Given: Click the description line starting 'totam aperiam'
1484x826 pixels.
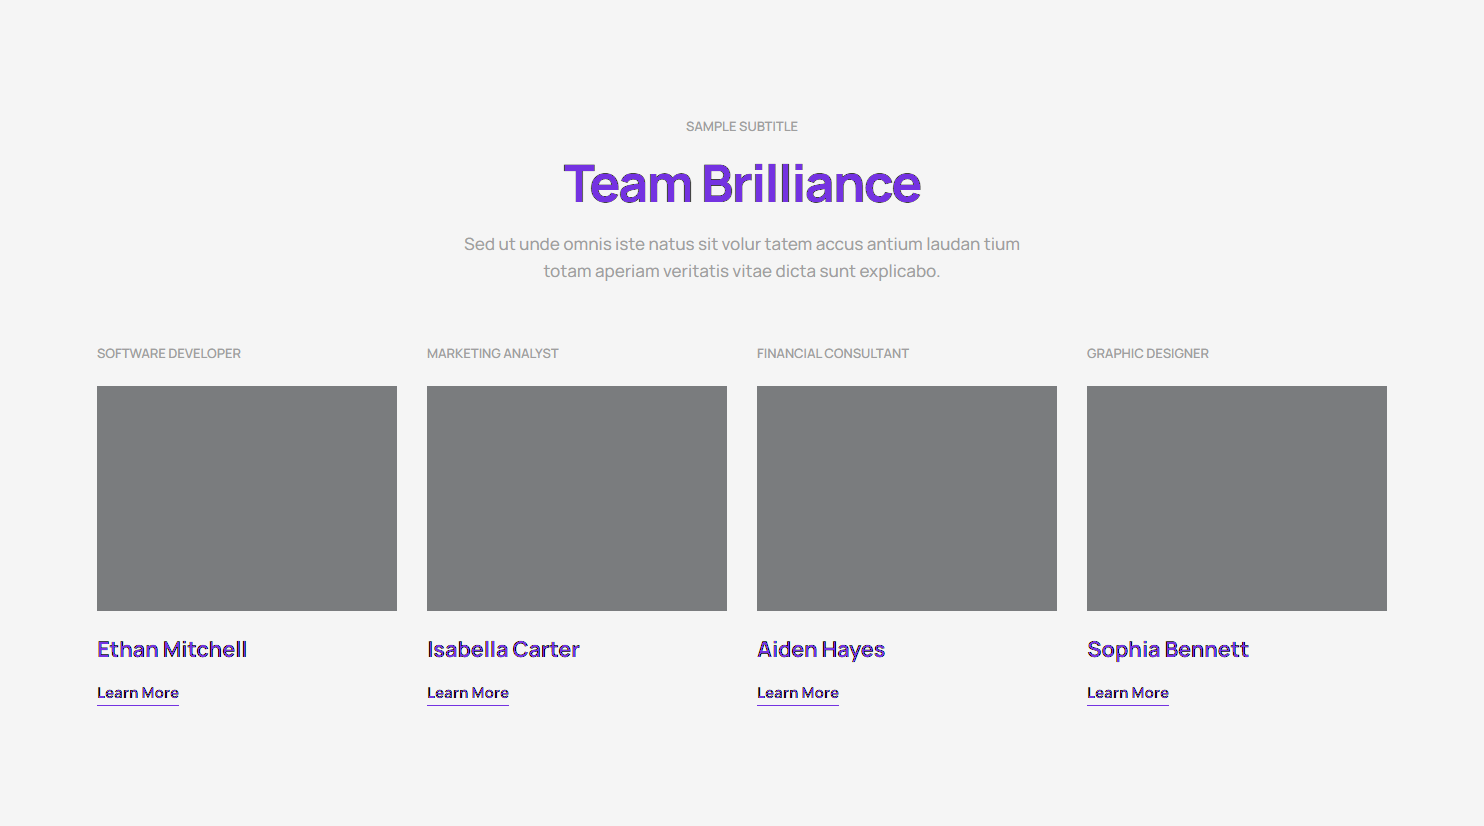Looking at the screenshot, I should pyautogui.click(x=742, y=271).
